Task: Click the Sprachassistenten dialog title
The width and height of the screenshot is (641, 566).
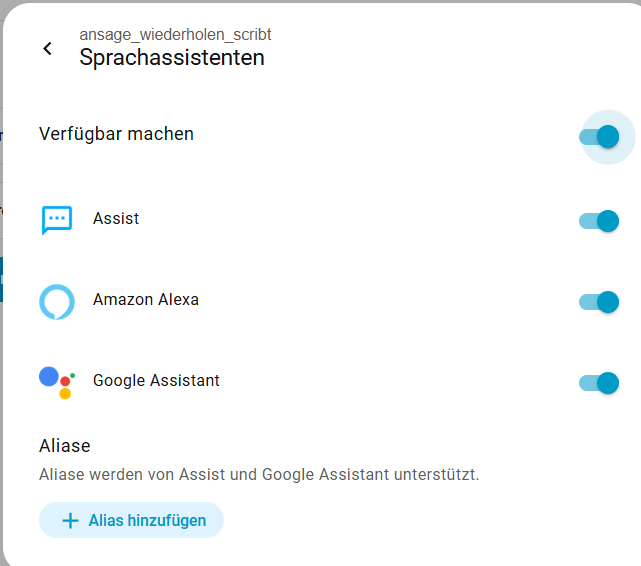Action: click(x=172, y=57)
